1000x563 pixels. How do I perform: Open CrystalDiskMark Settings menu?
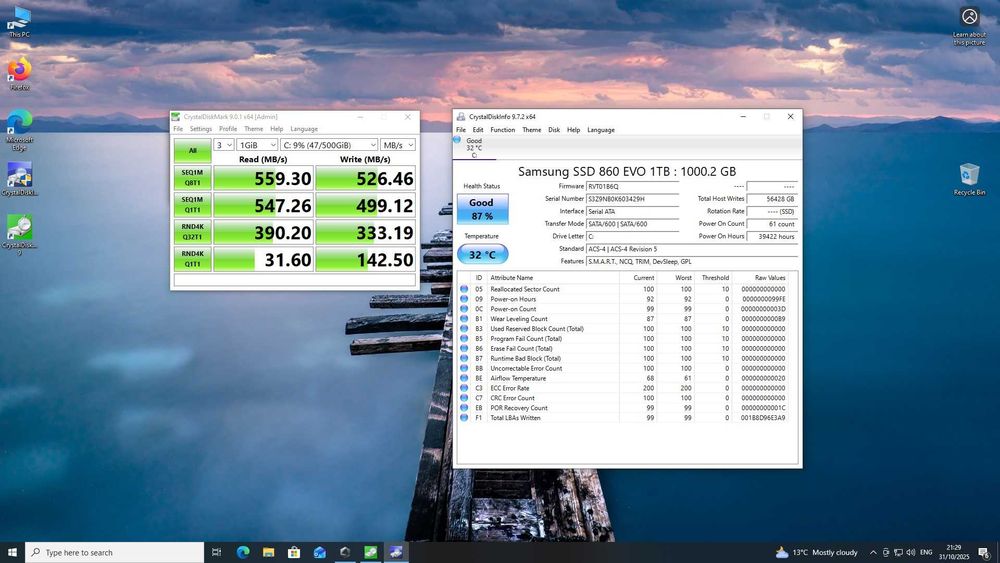pyautogui.click(x=200, y=129)
